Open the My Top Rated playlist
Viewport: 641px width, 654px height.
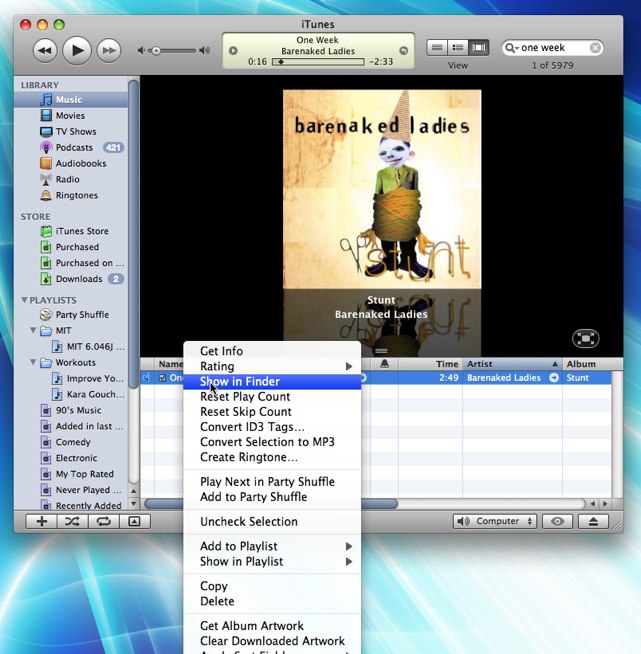(71, 474)
